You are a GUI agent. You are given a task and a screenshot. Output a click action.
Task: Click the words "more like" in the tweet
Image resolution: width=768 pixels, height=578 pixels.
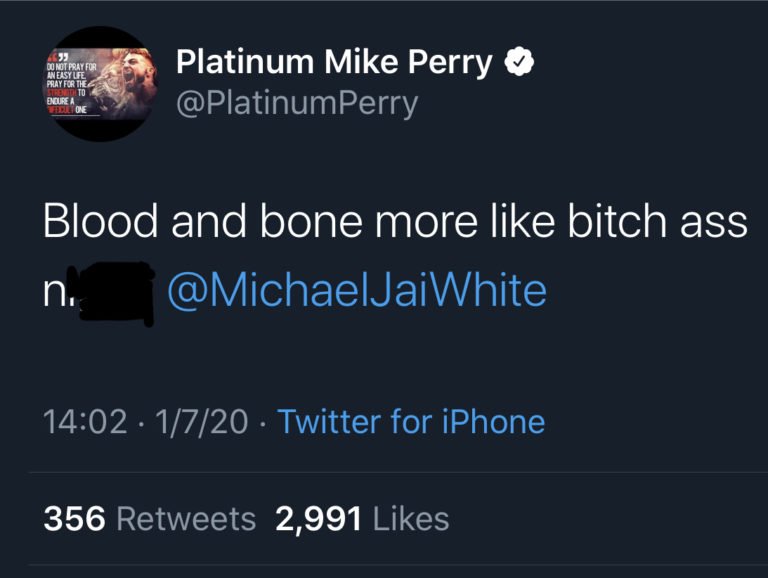point(442,222)
